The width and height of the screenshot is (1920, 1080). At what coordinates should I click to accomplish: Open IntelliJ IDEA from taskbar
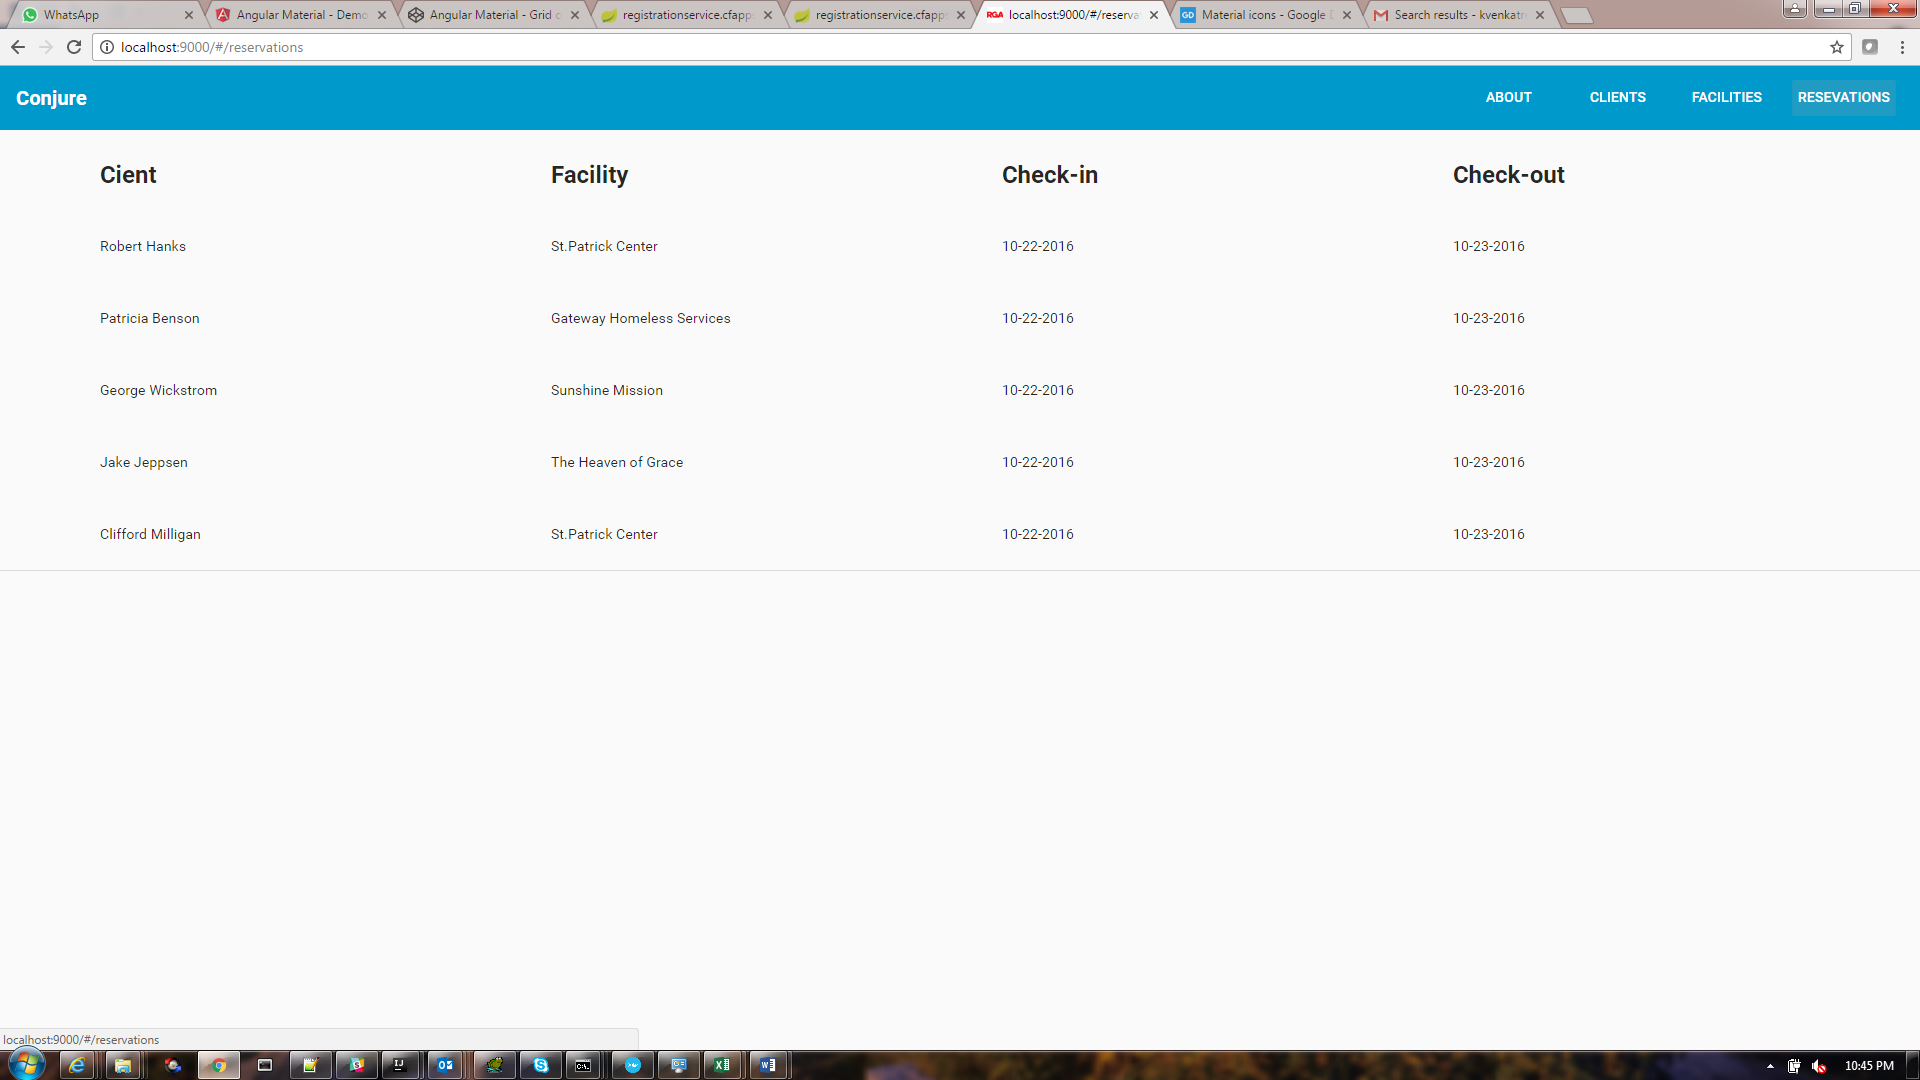coord(399,1065)
